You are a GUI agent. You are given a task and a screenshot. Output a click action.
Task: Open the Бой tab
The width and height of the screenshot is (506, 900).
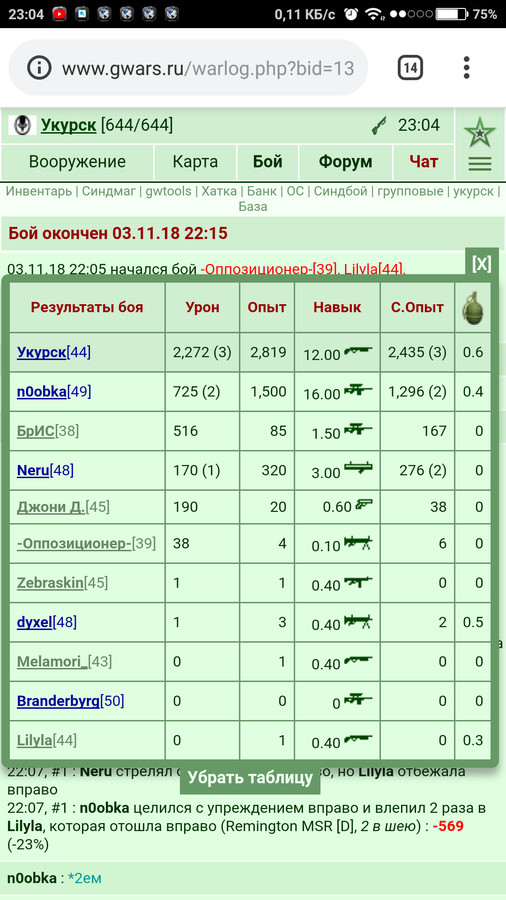pyautogui.click(x=268, y=162)
